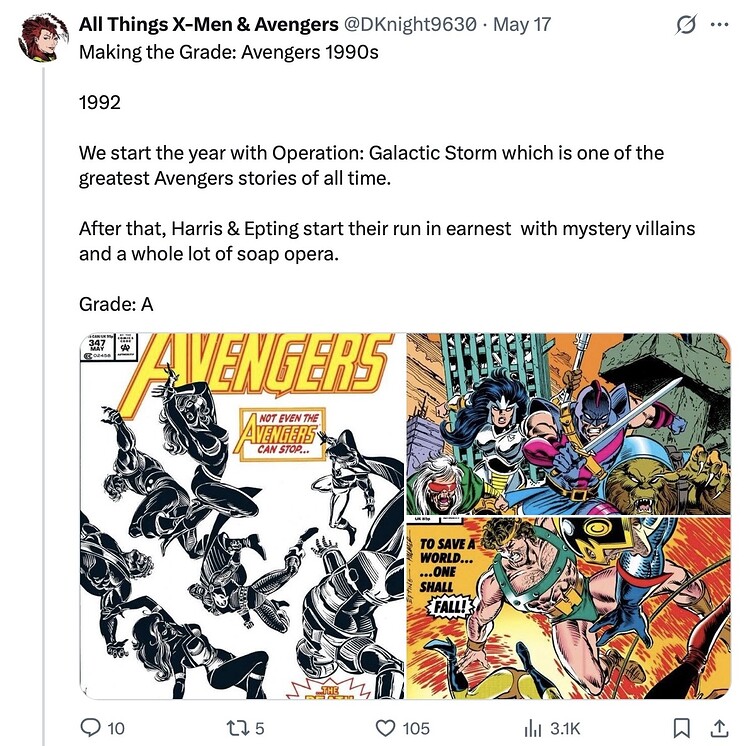The width and height of the screenshot is (750, 746).
Task: Open the profile avatar picture
Action: [x=39, y=37]
